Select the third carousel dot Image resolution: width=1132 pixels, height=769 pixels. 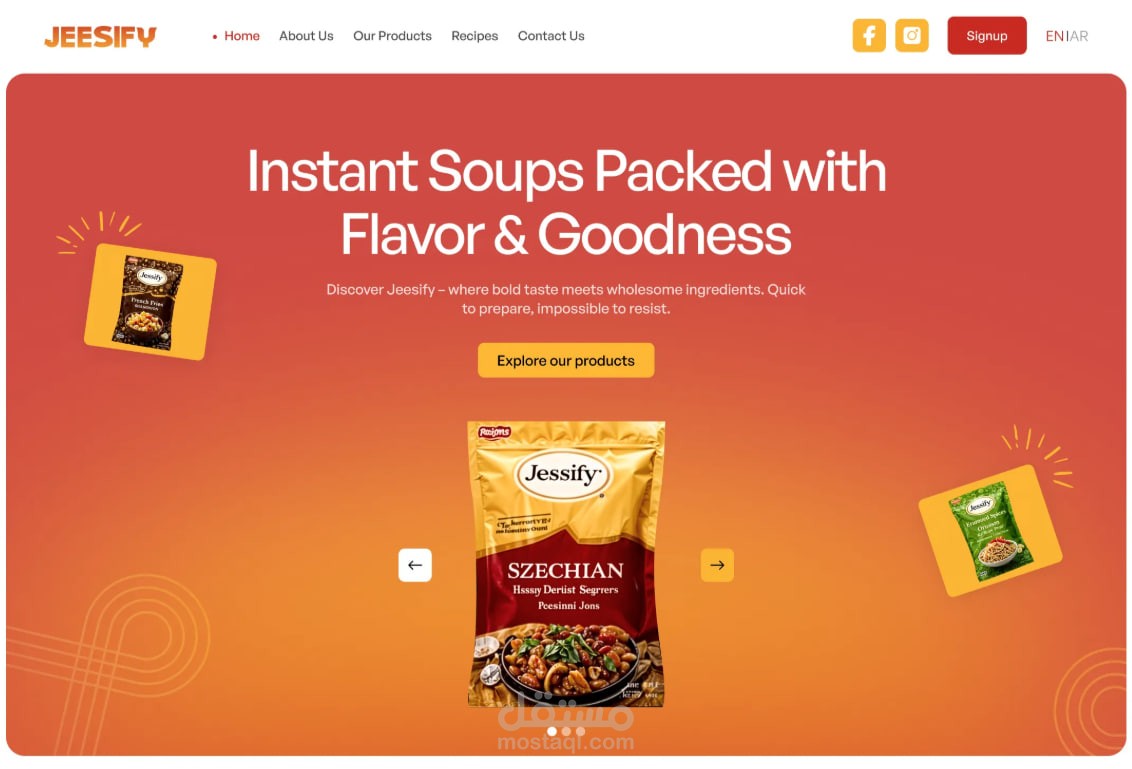pyautogui.click(x=580, y=731)
